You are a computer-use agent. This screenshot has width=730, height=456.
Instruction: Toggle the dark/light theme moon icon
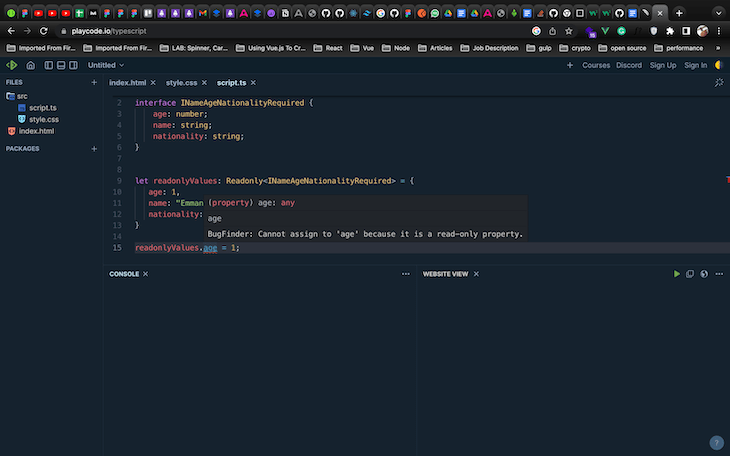pos(719,65)
